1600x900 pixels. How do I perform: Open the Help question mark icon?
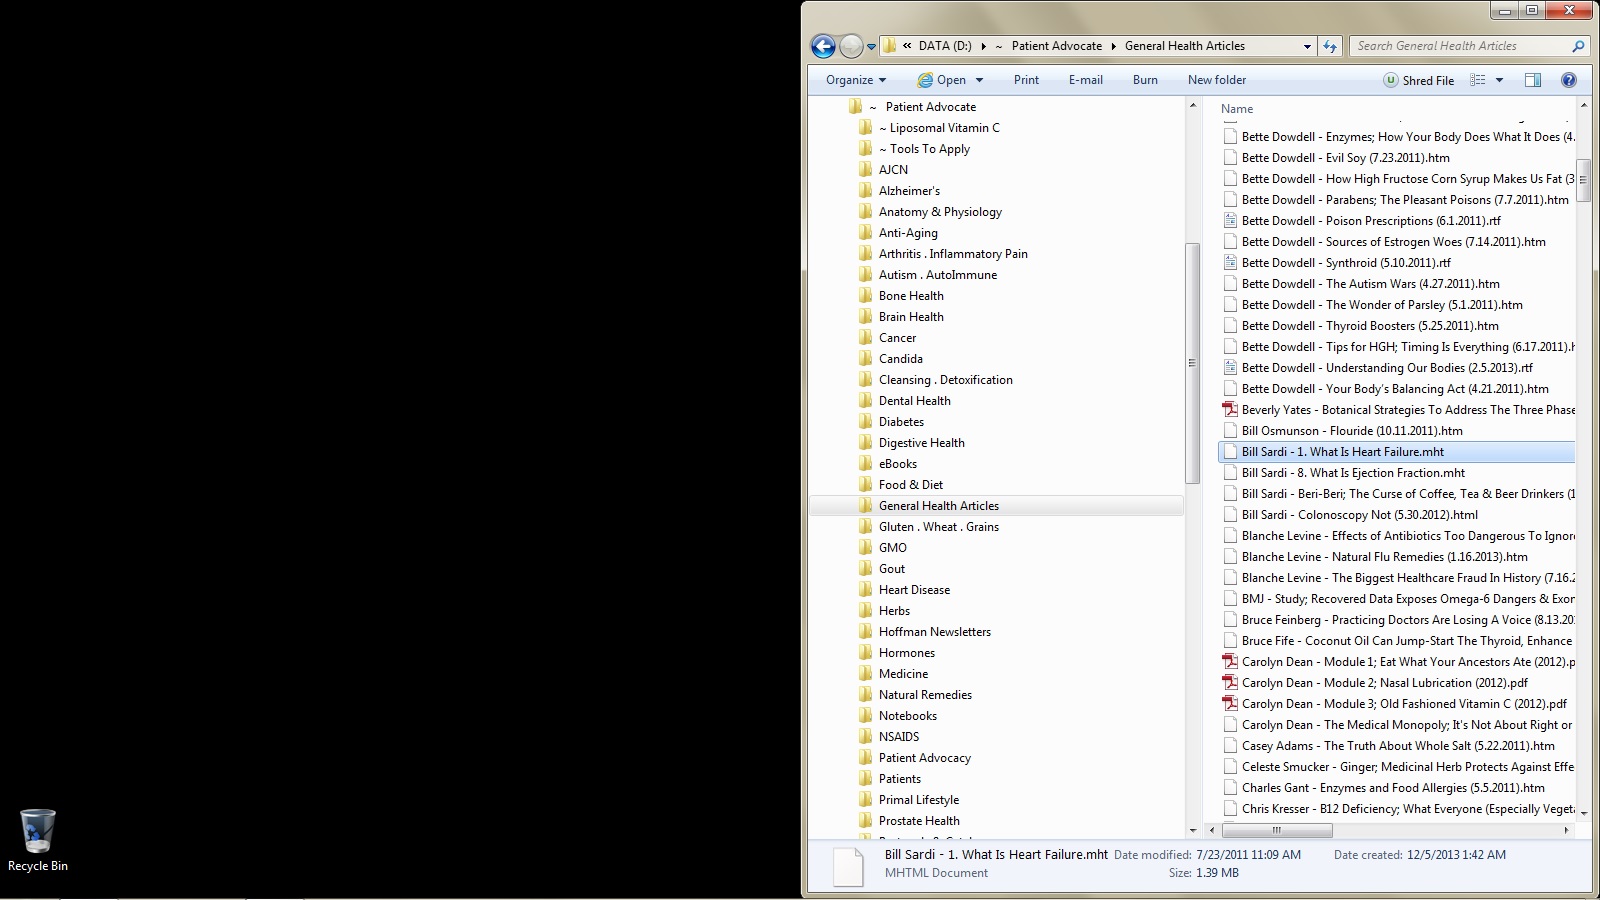[x=1569, y=80]
